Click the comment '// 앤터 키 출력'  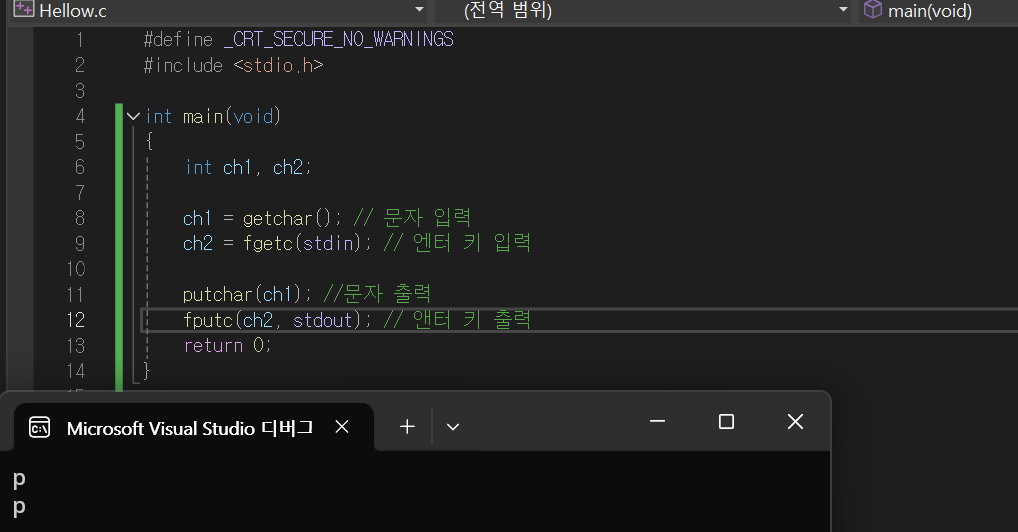click(x=457, y=320)
